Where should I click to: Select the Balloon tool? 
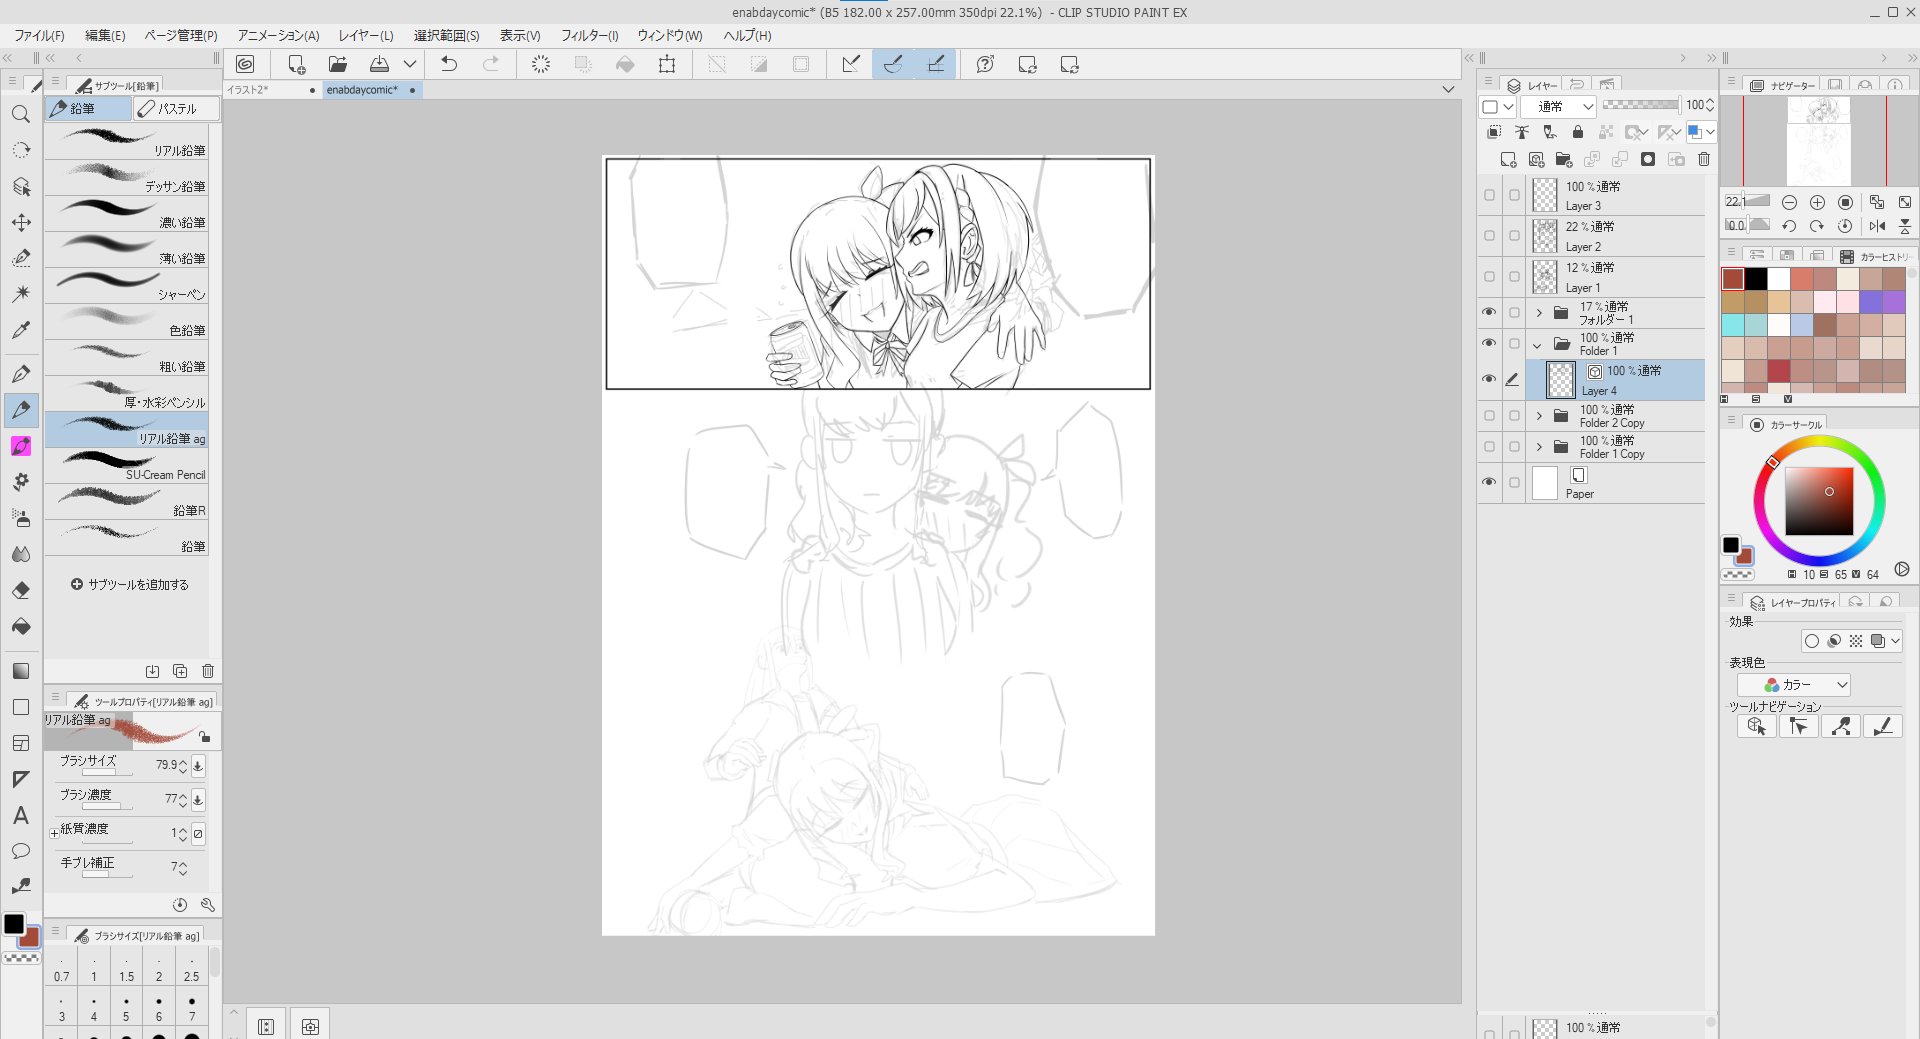tap(21, 851)
